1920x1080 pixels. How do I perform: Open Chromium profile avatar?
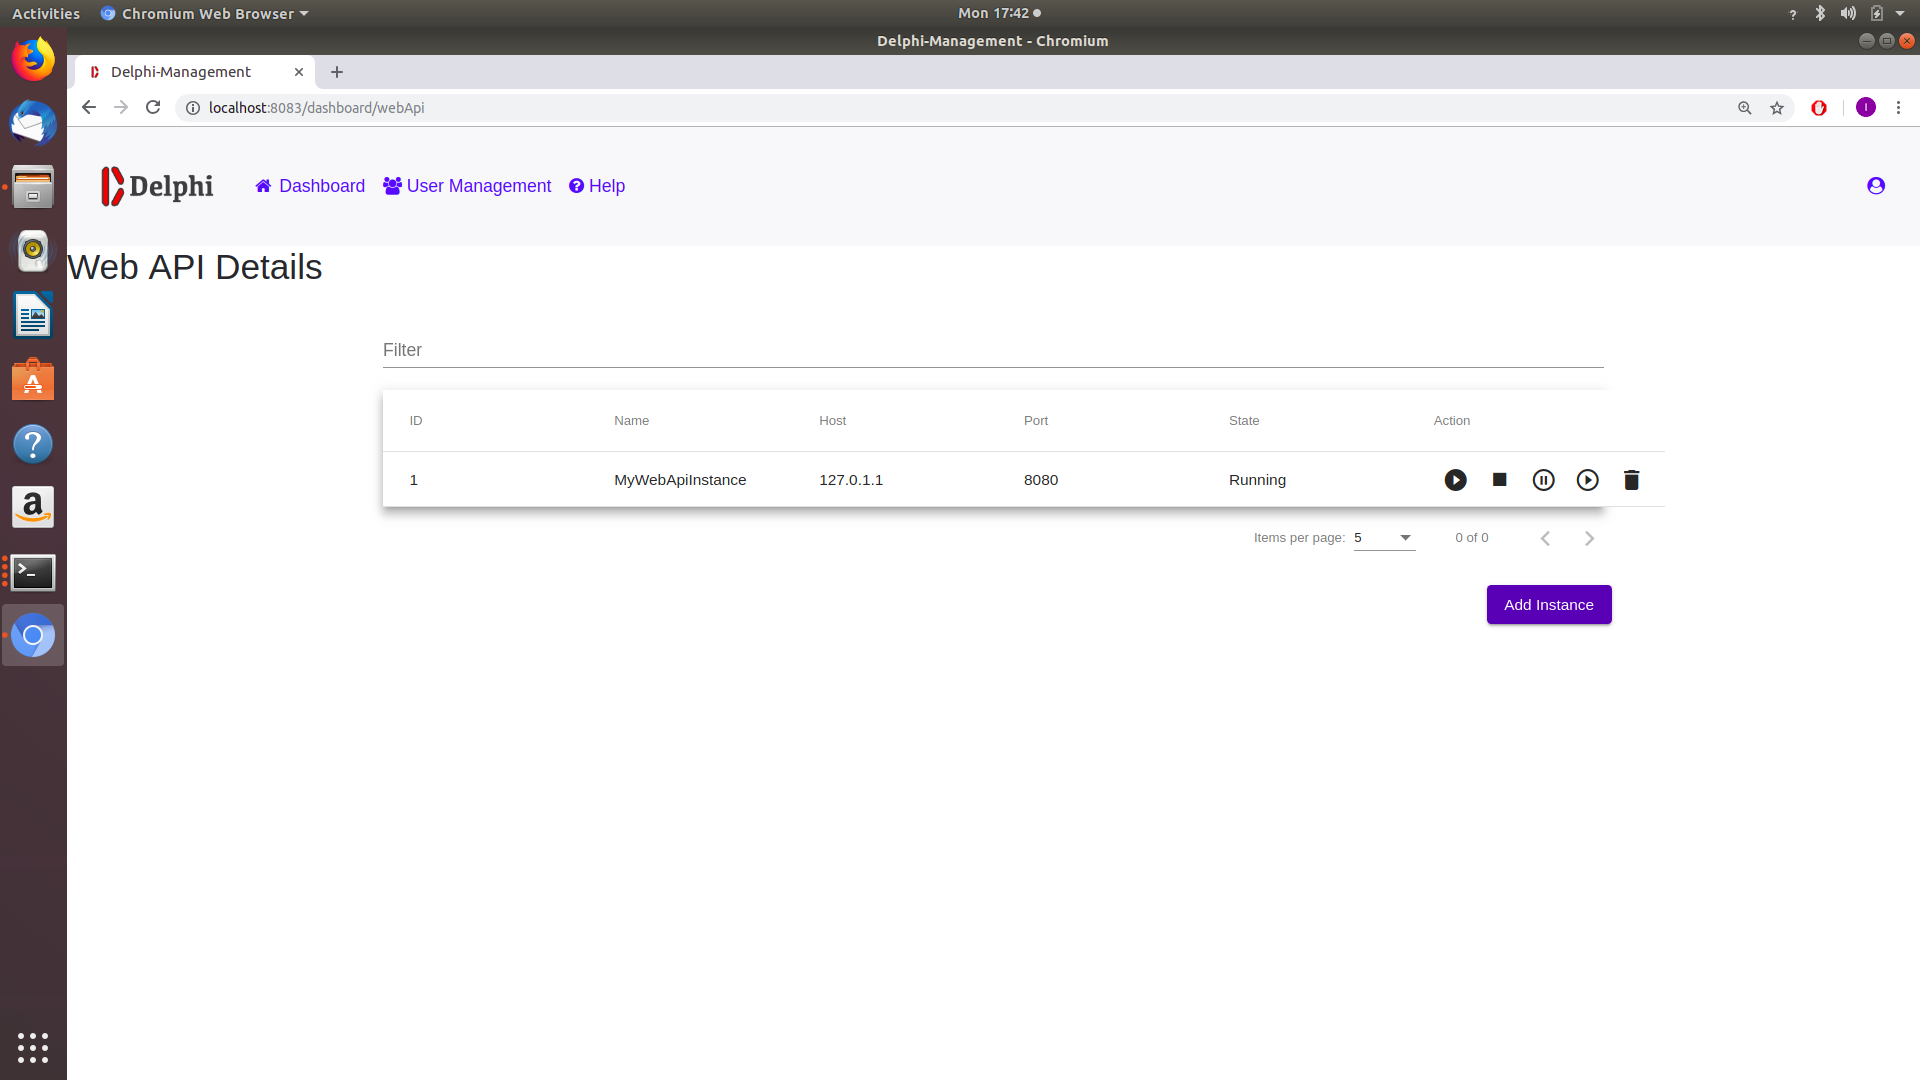click(x=1866, y=107)
